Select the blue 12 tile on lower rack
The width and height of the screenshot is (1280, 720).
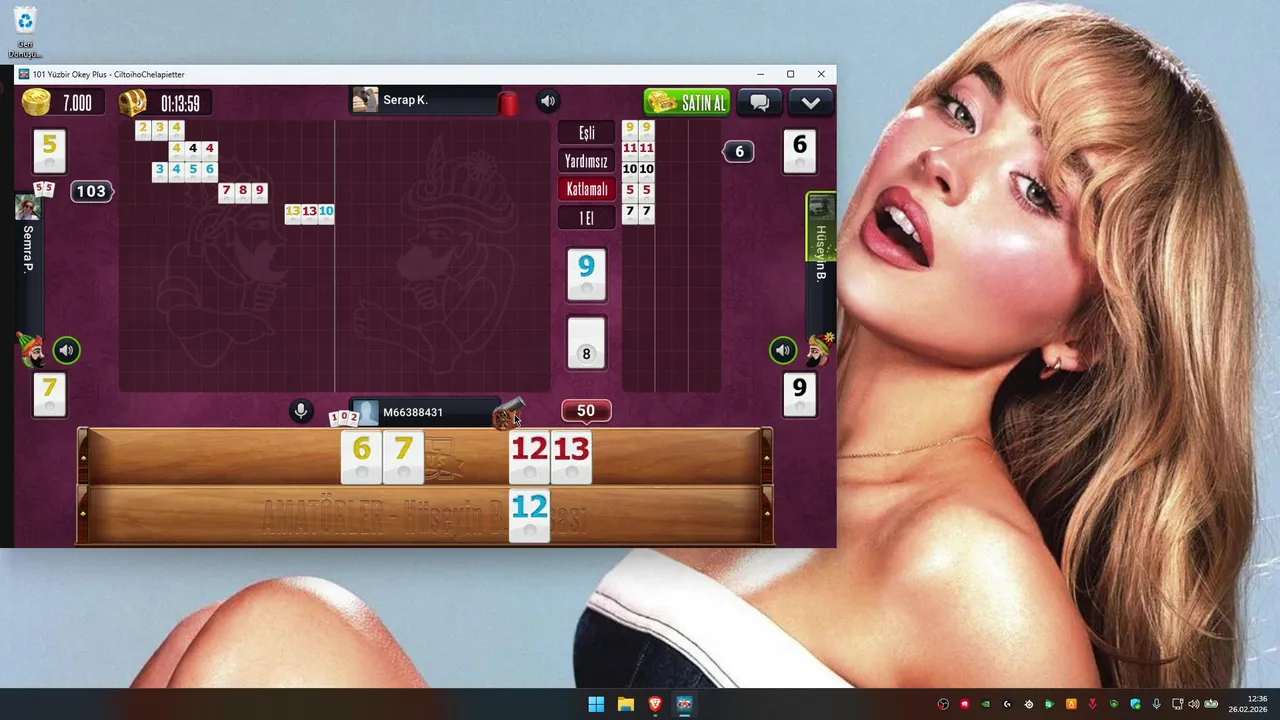point(529,516)
